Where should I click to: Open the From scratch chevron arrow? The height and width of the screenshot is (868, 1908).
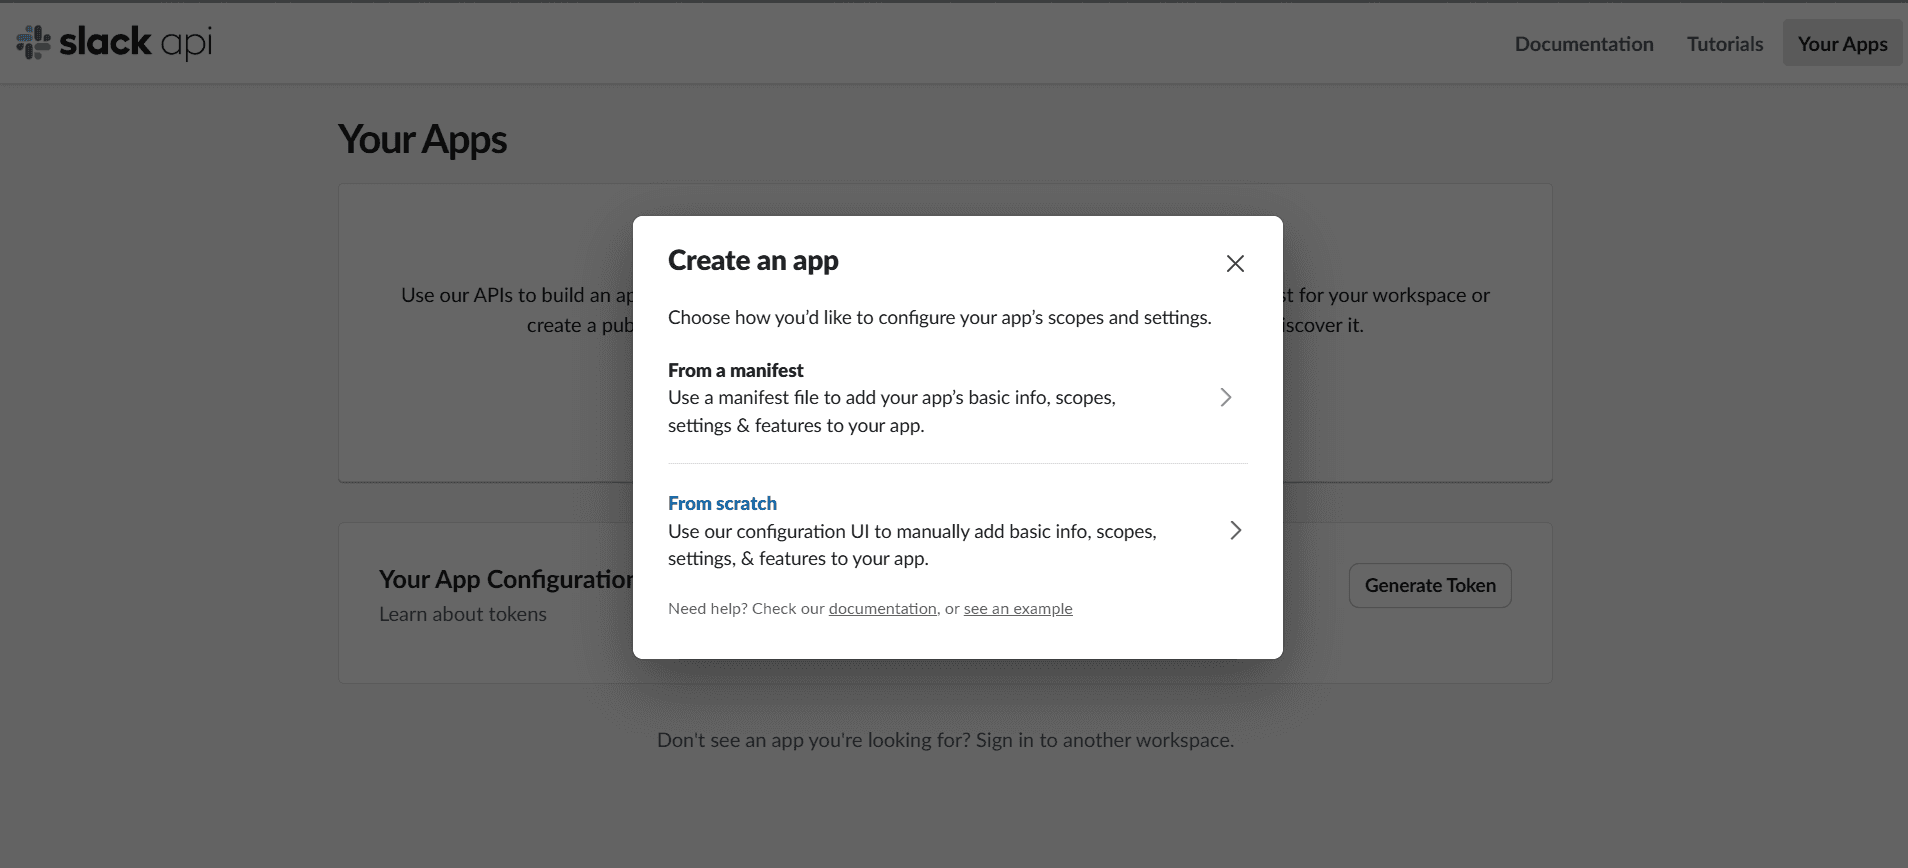point(1235,530)
